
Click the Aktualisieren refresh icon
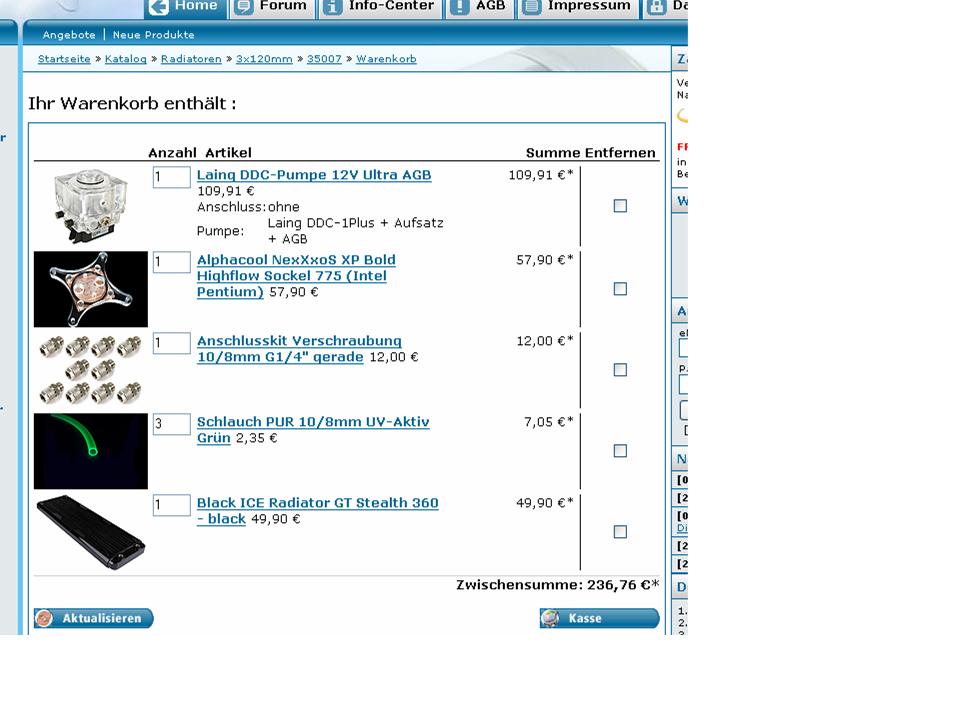point(44,618)
